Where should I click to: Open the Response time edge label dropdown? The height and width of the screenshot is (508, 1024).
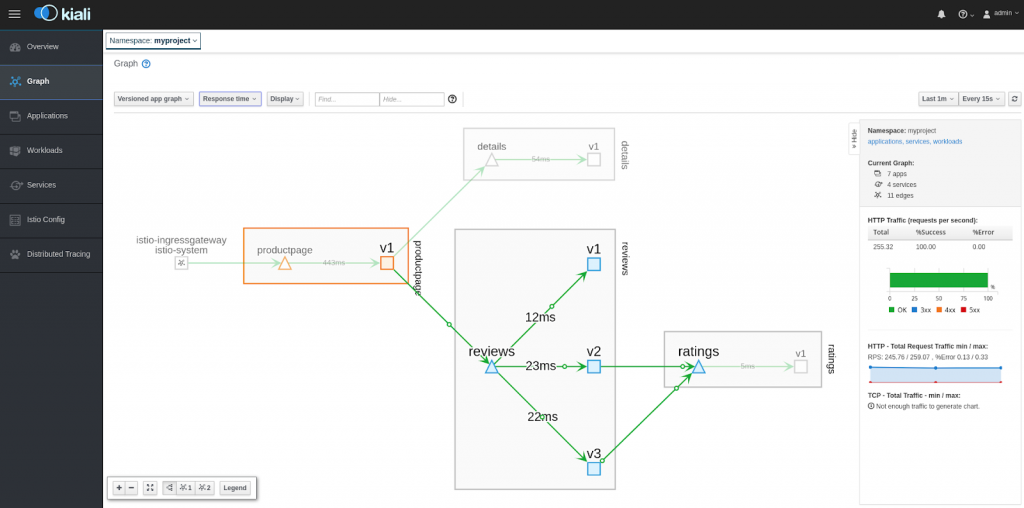pyautogui.click(x=230, y=99)
